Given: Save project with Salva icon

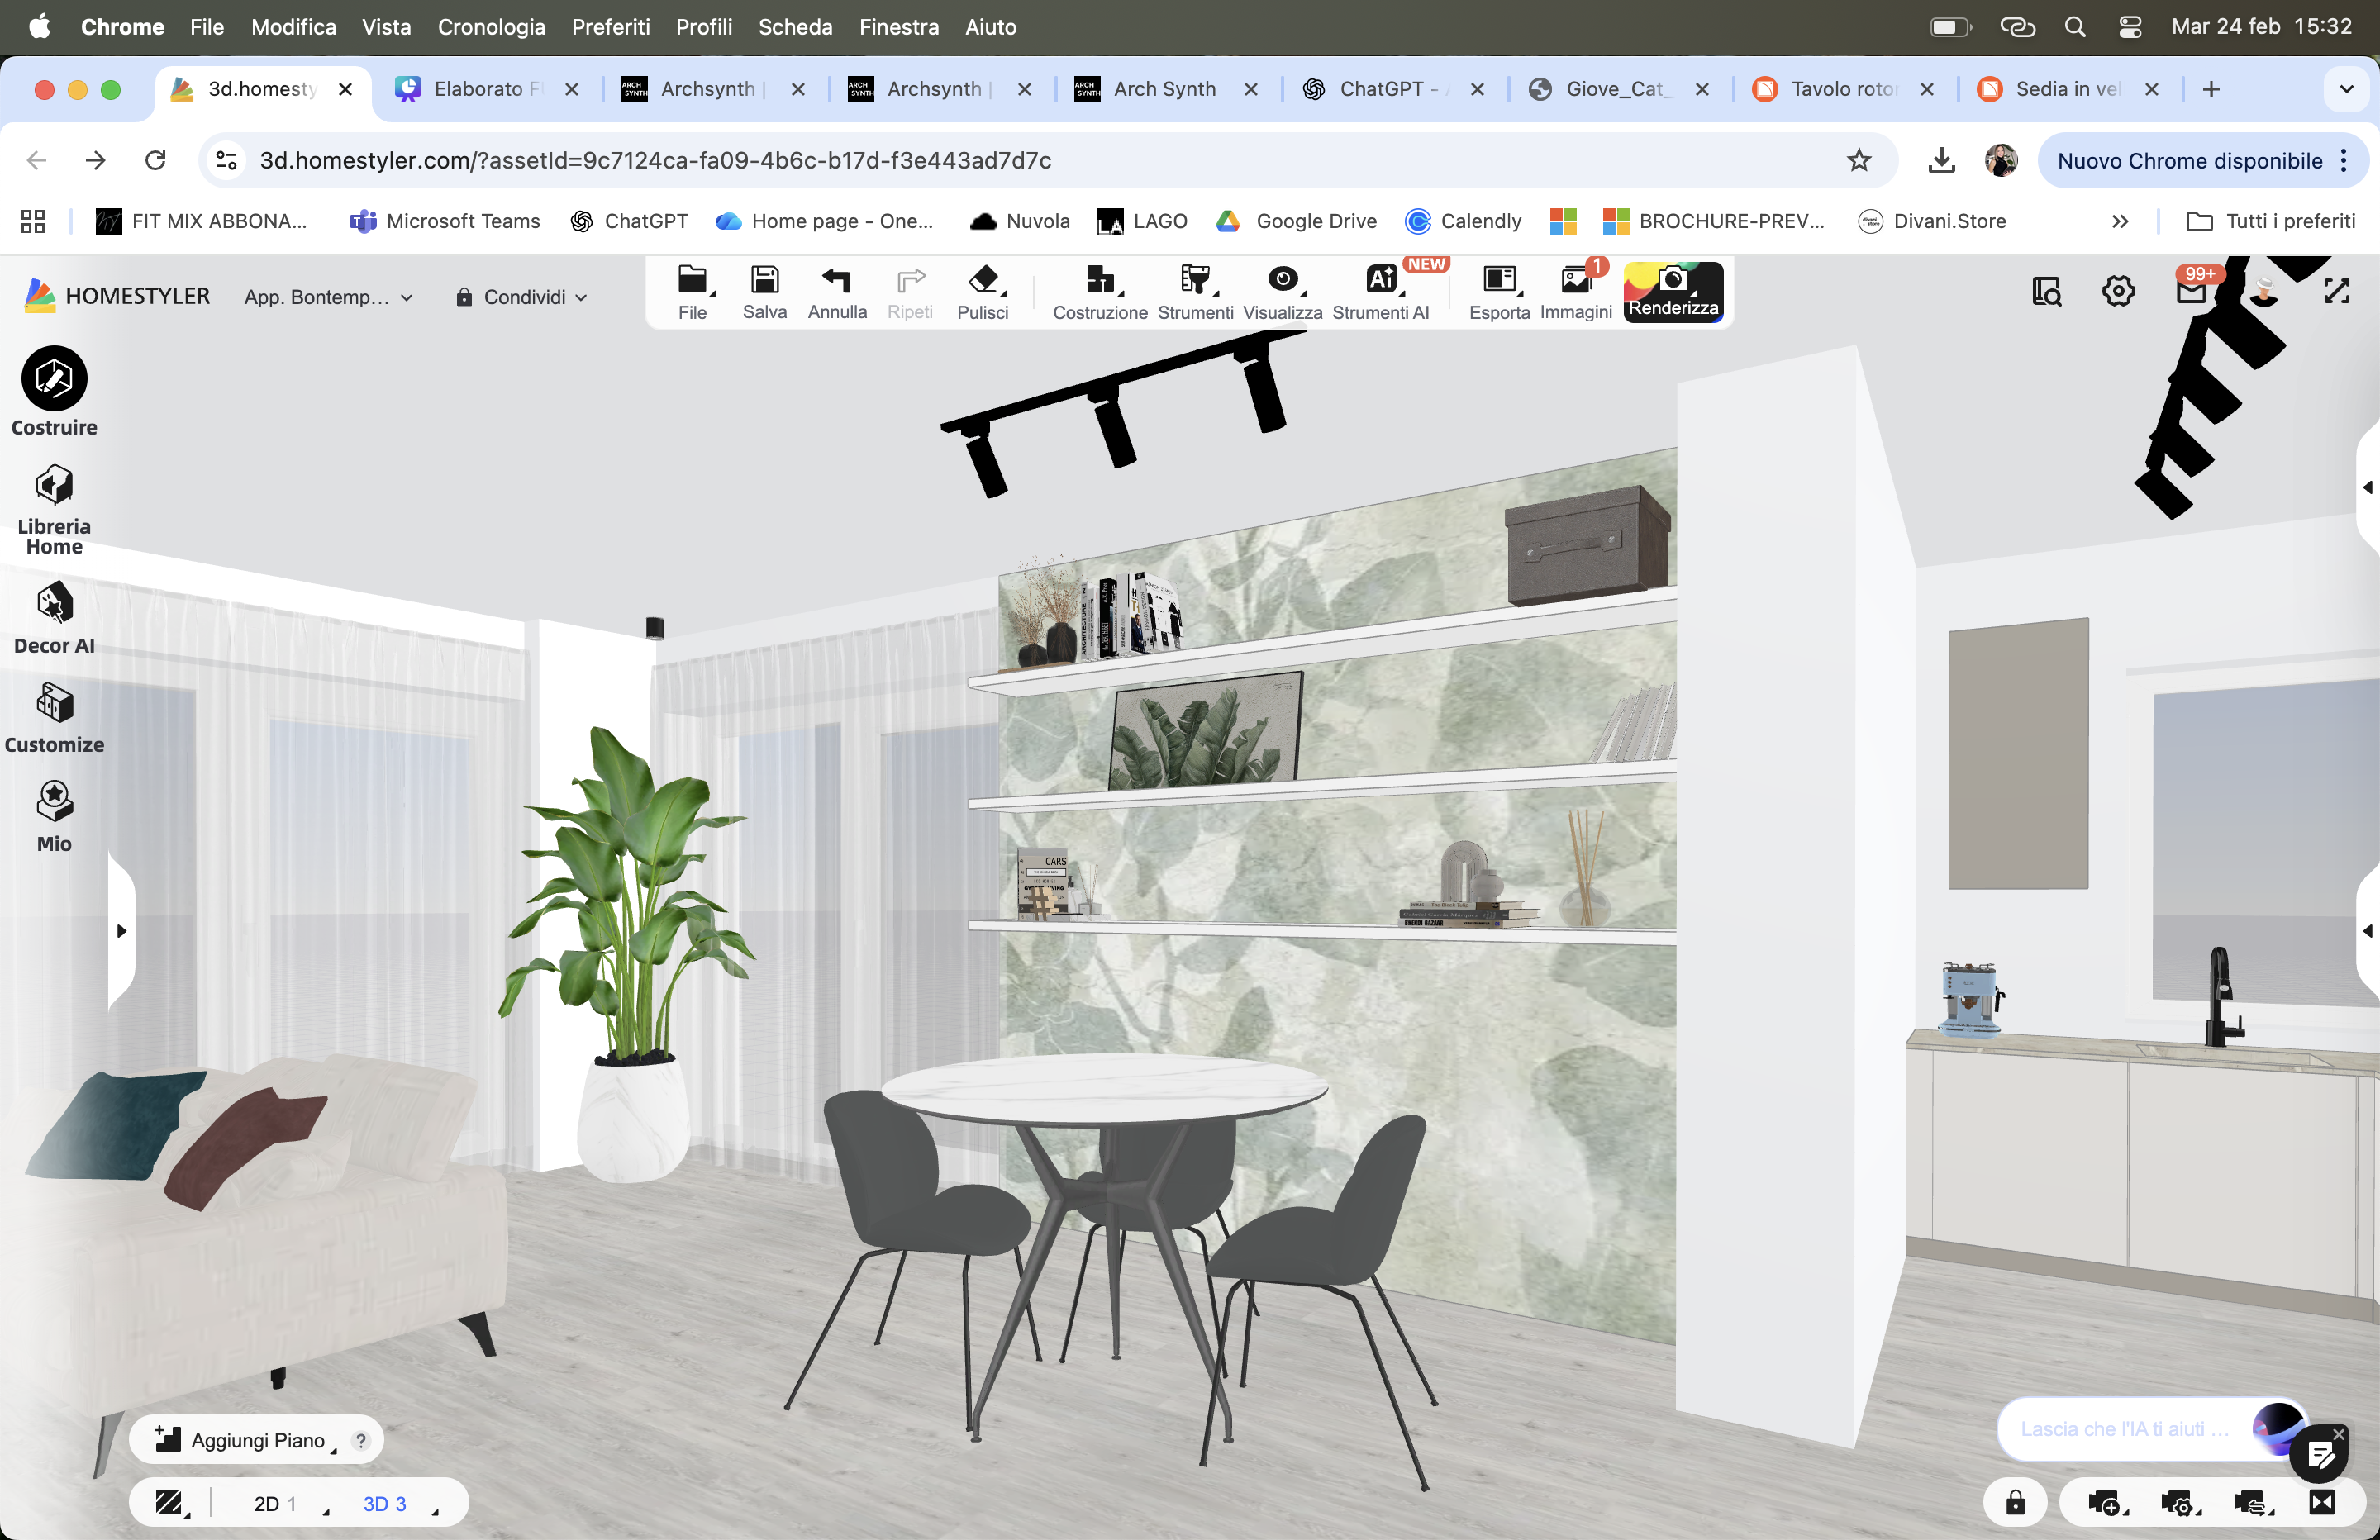Looking at the screenshot, I should pyautogui.click(x=764, y=292).
